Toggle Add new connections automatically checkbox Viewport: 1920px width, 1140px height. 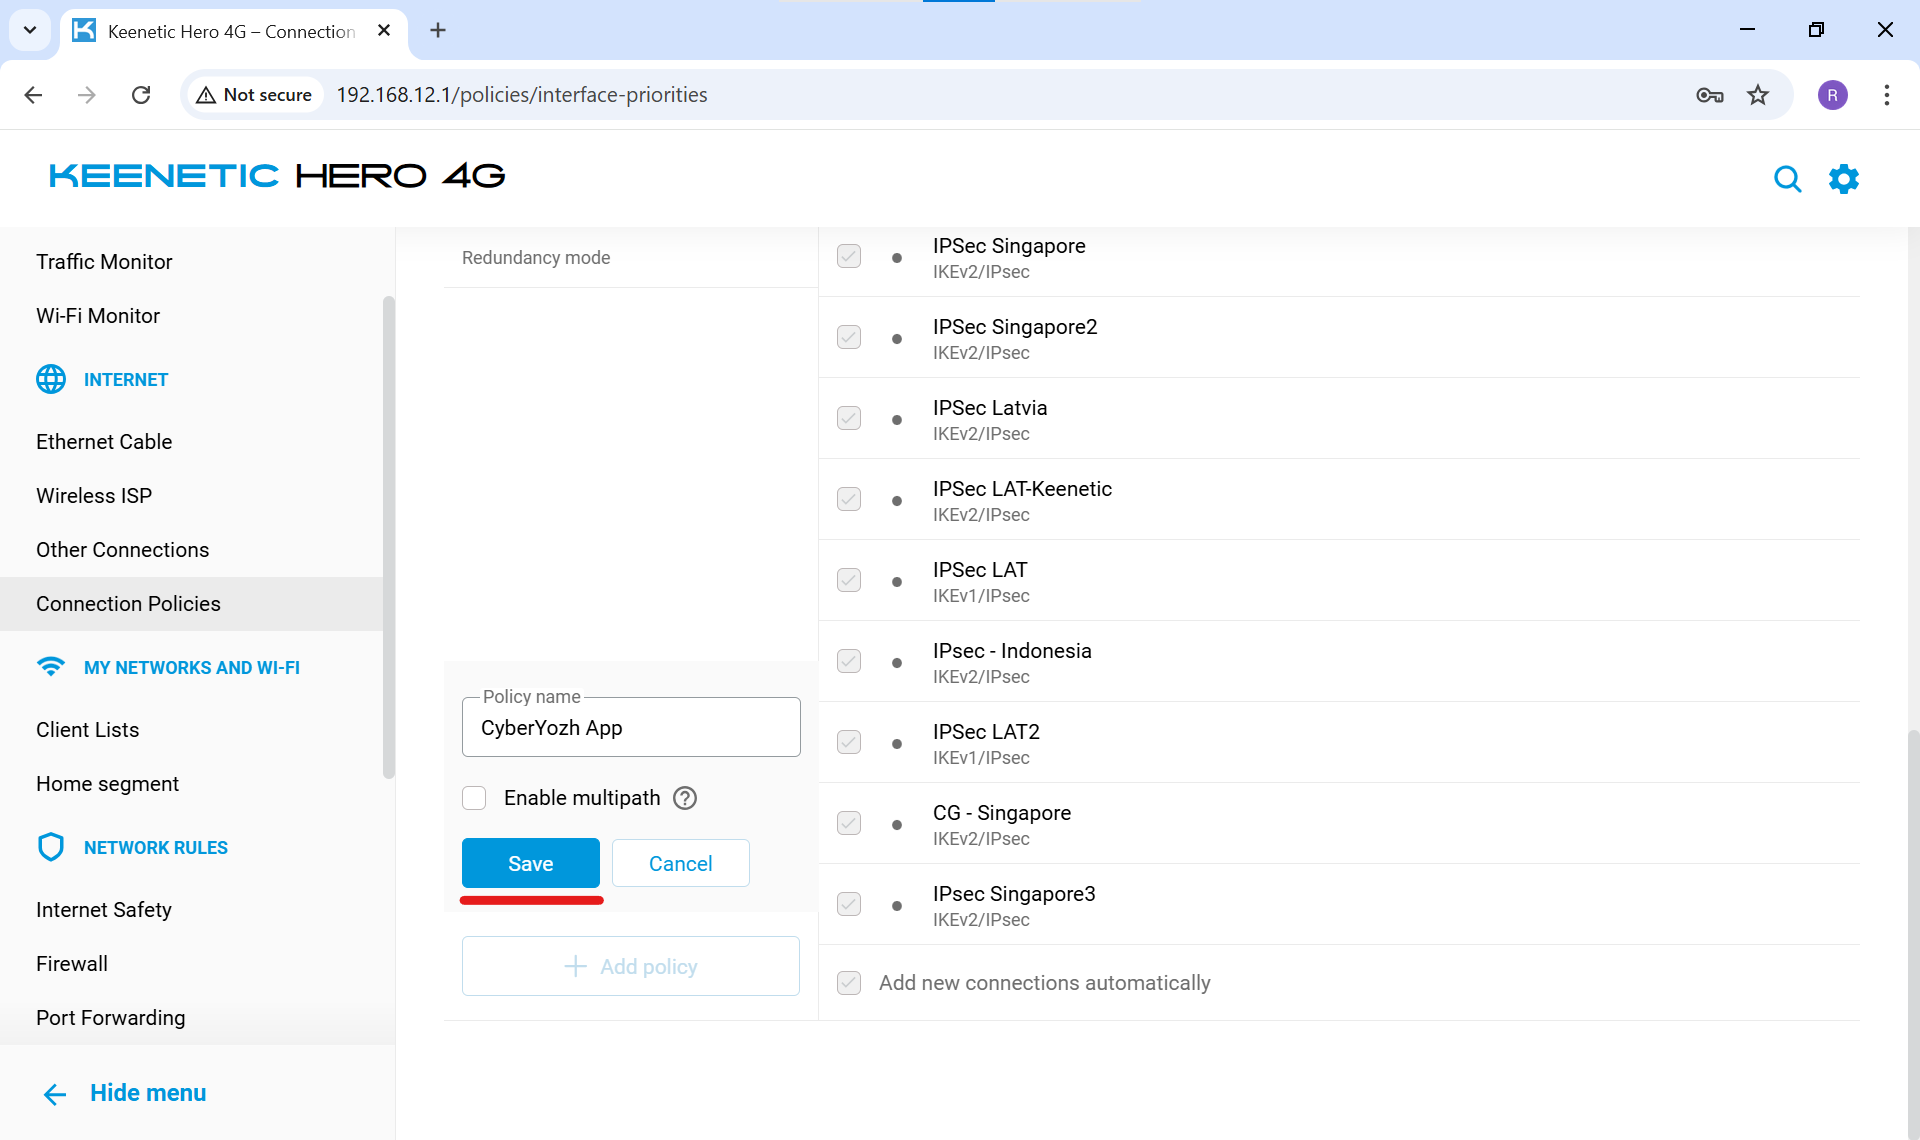(x=849, y=983)
